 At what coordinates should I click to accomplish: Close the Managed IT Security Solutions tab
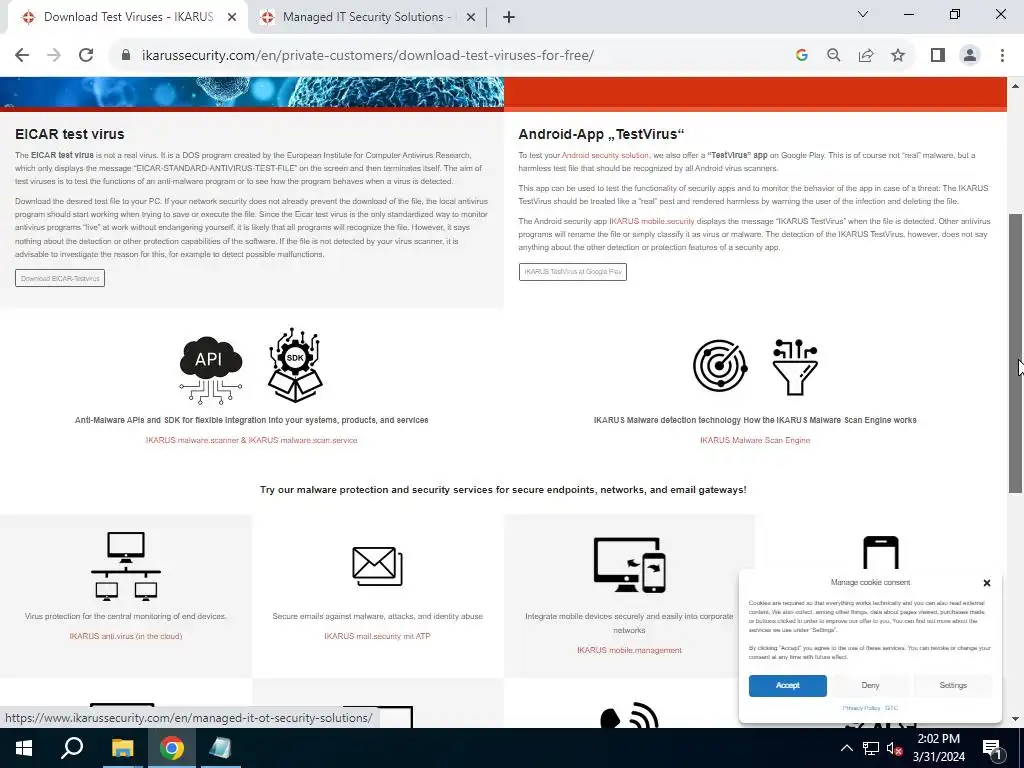click(471, 18)
